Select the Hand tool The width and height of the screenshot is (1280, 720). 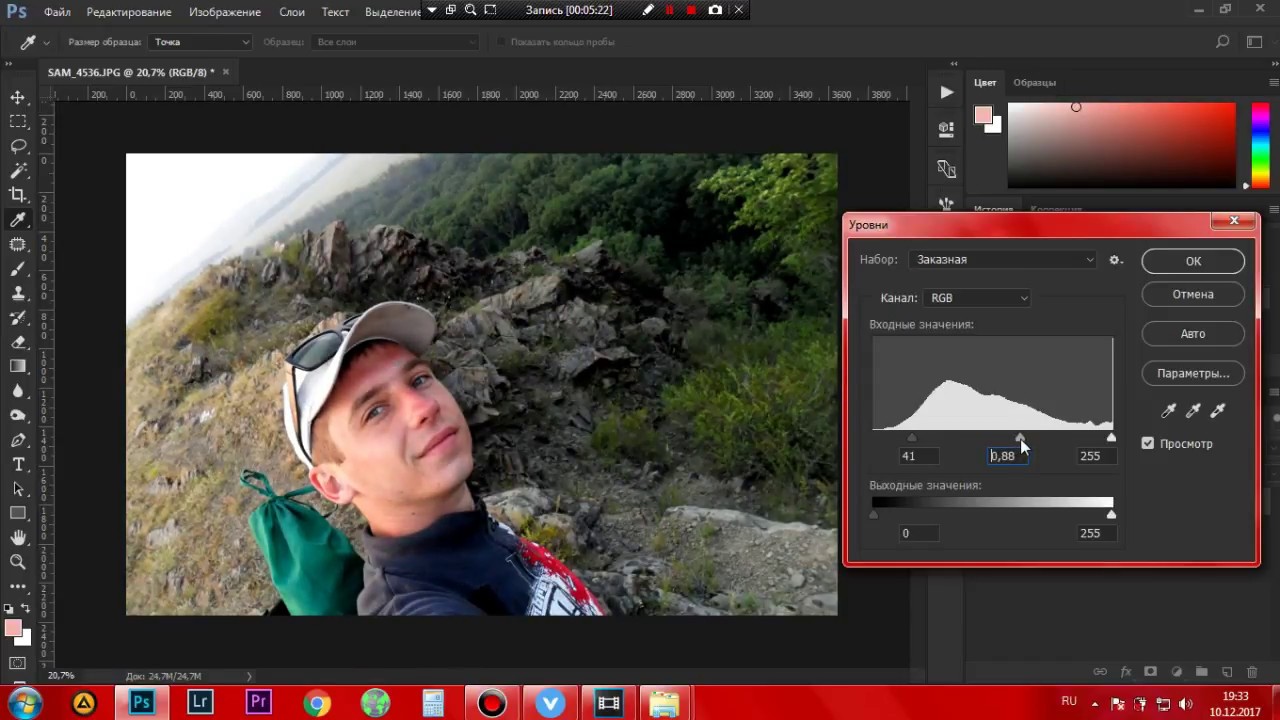point(18,538)
